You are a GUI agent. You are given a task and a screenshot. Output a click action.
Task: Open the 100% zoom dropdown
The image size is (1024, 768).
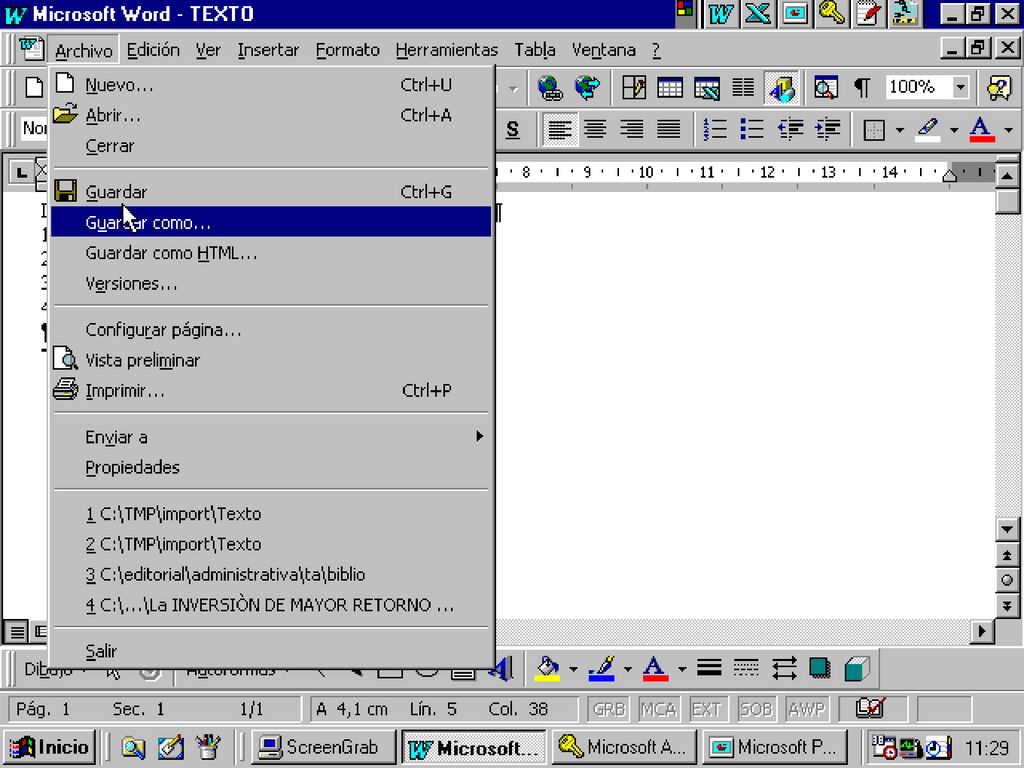click(x=960, y=88)
